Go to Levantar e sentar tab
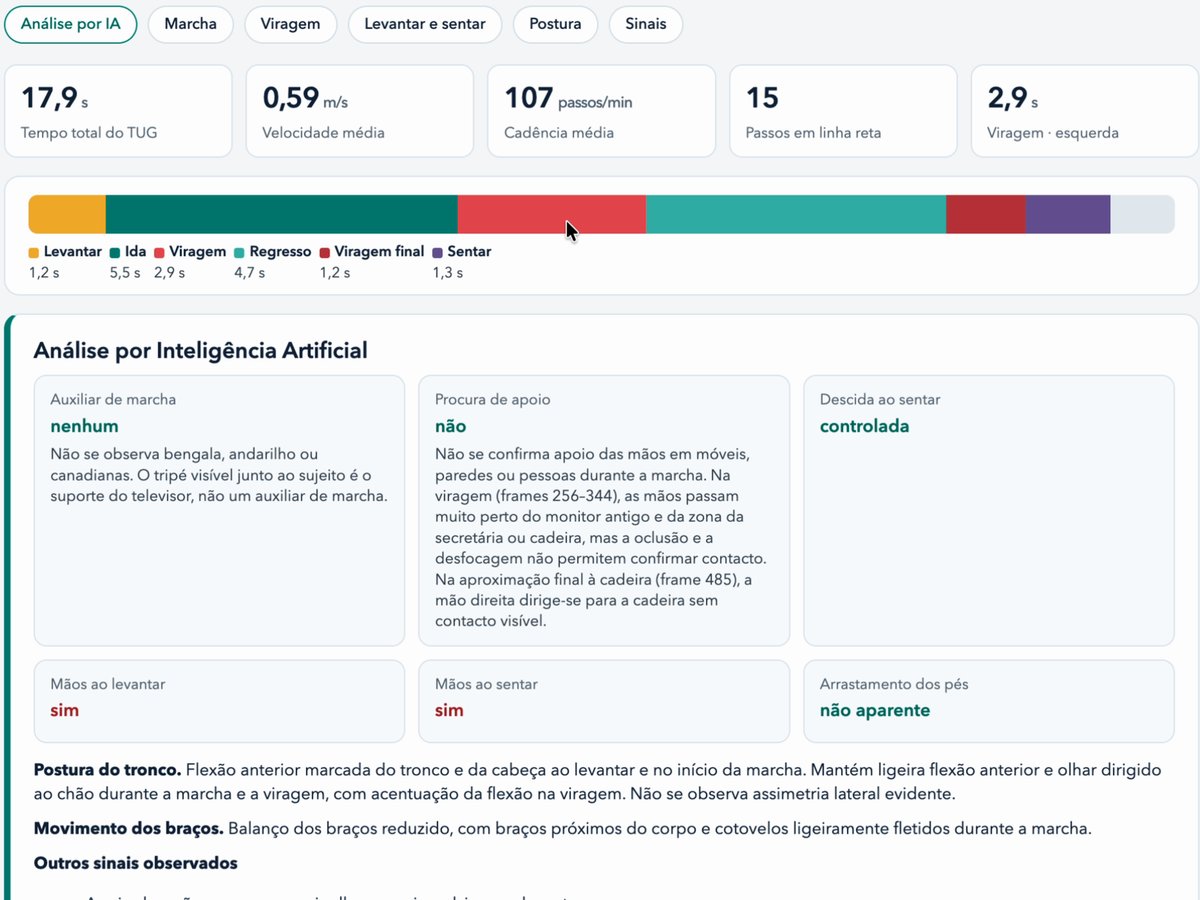 425,24
